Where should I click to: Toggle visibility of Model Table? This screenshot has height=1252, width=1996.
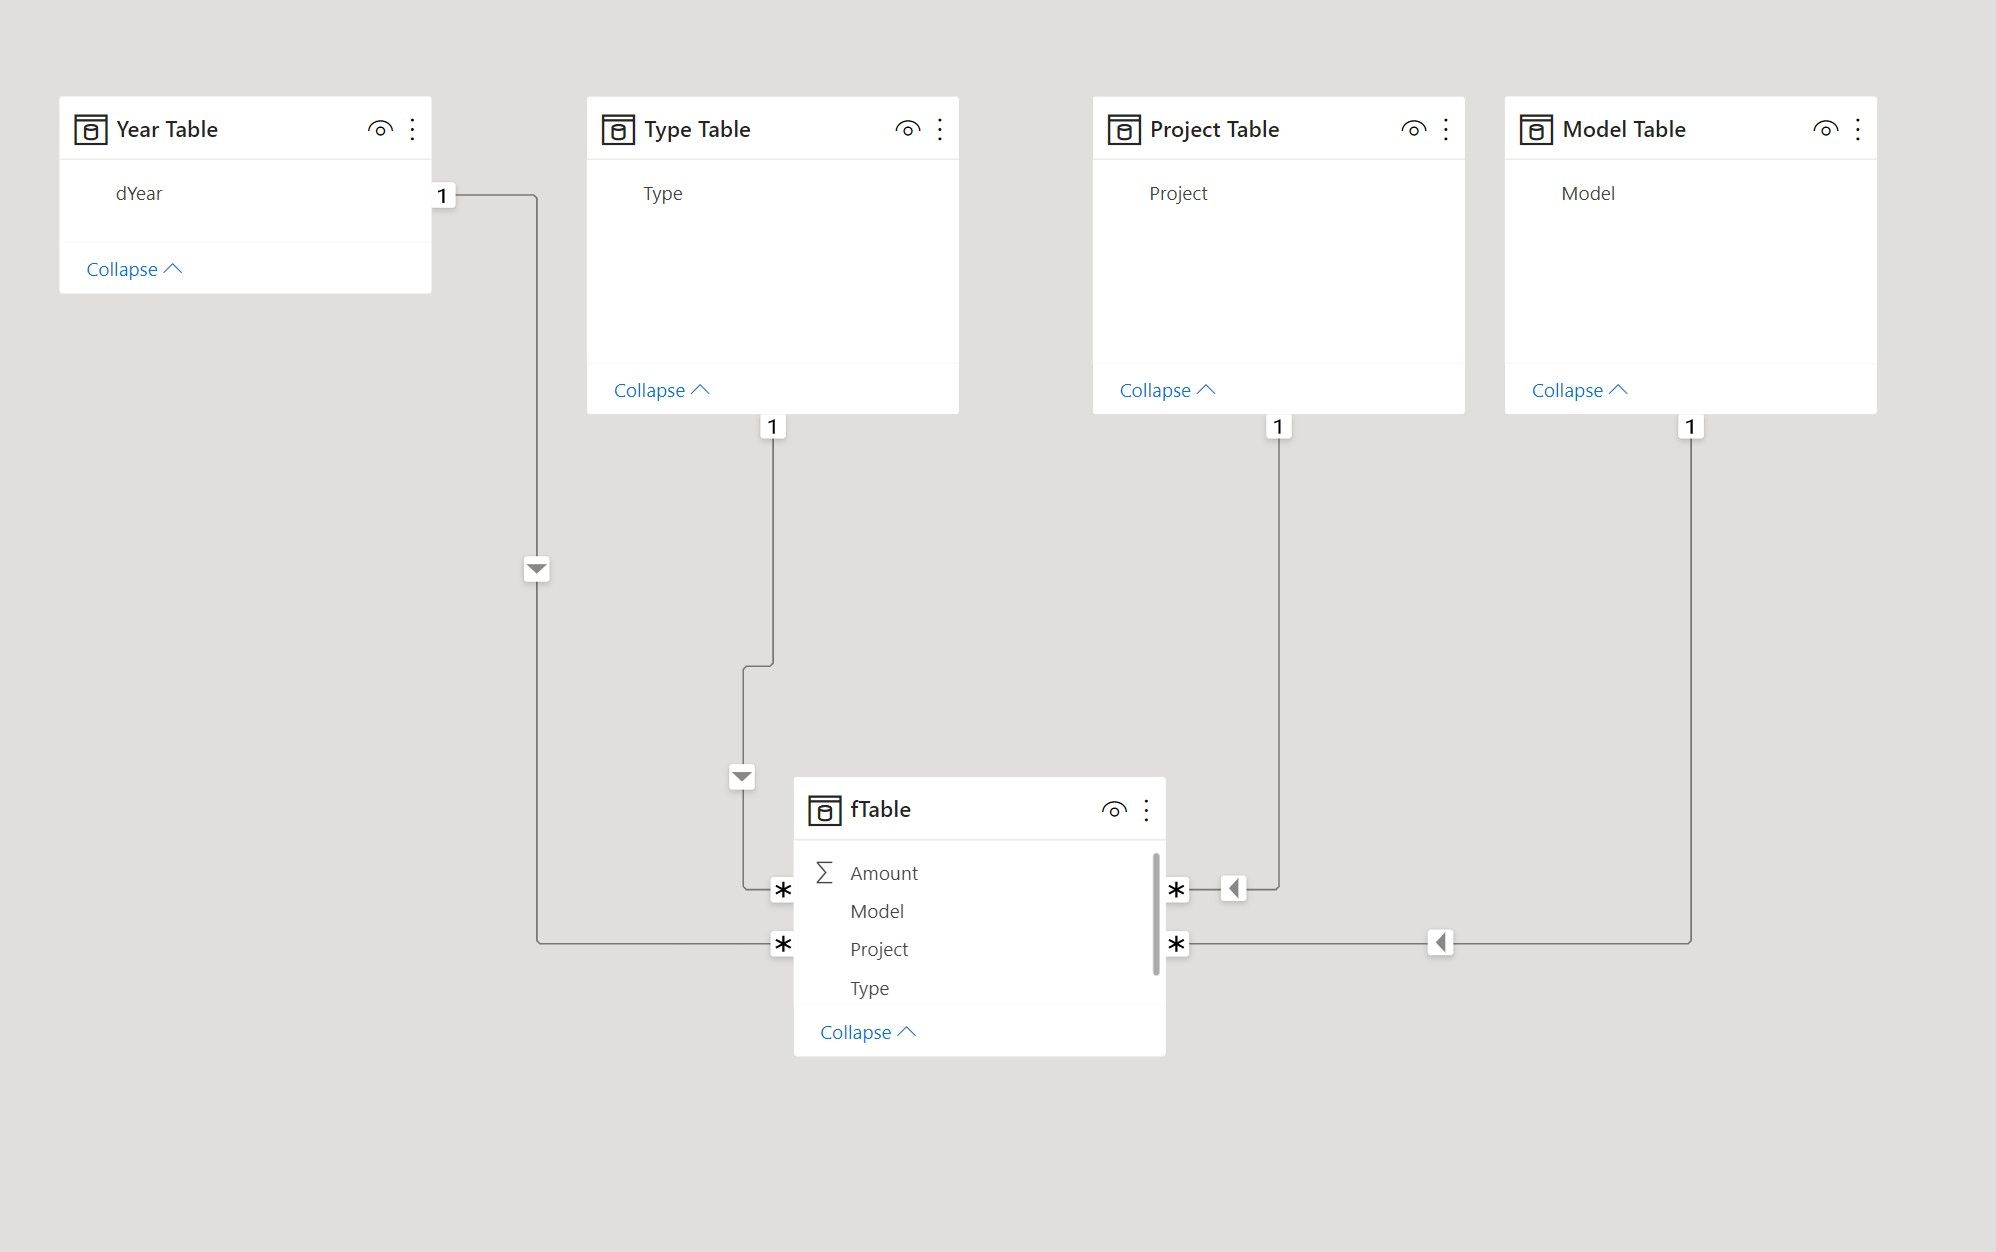coord(1826,129)
